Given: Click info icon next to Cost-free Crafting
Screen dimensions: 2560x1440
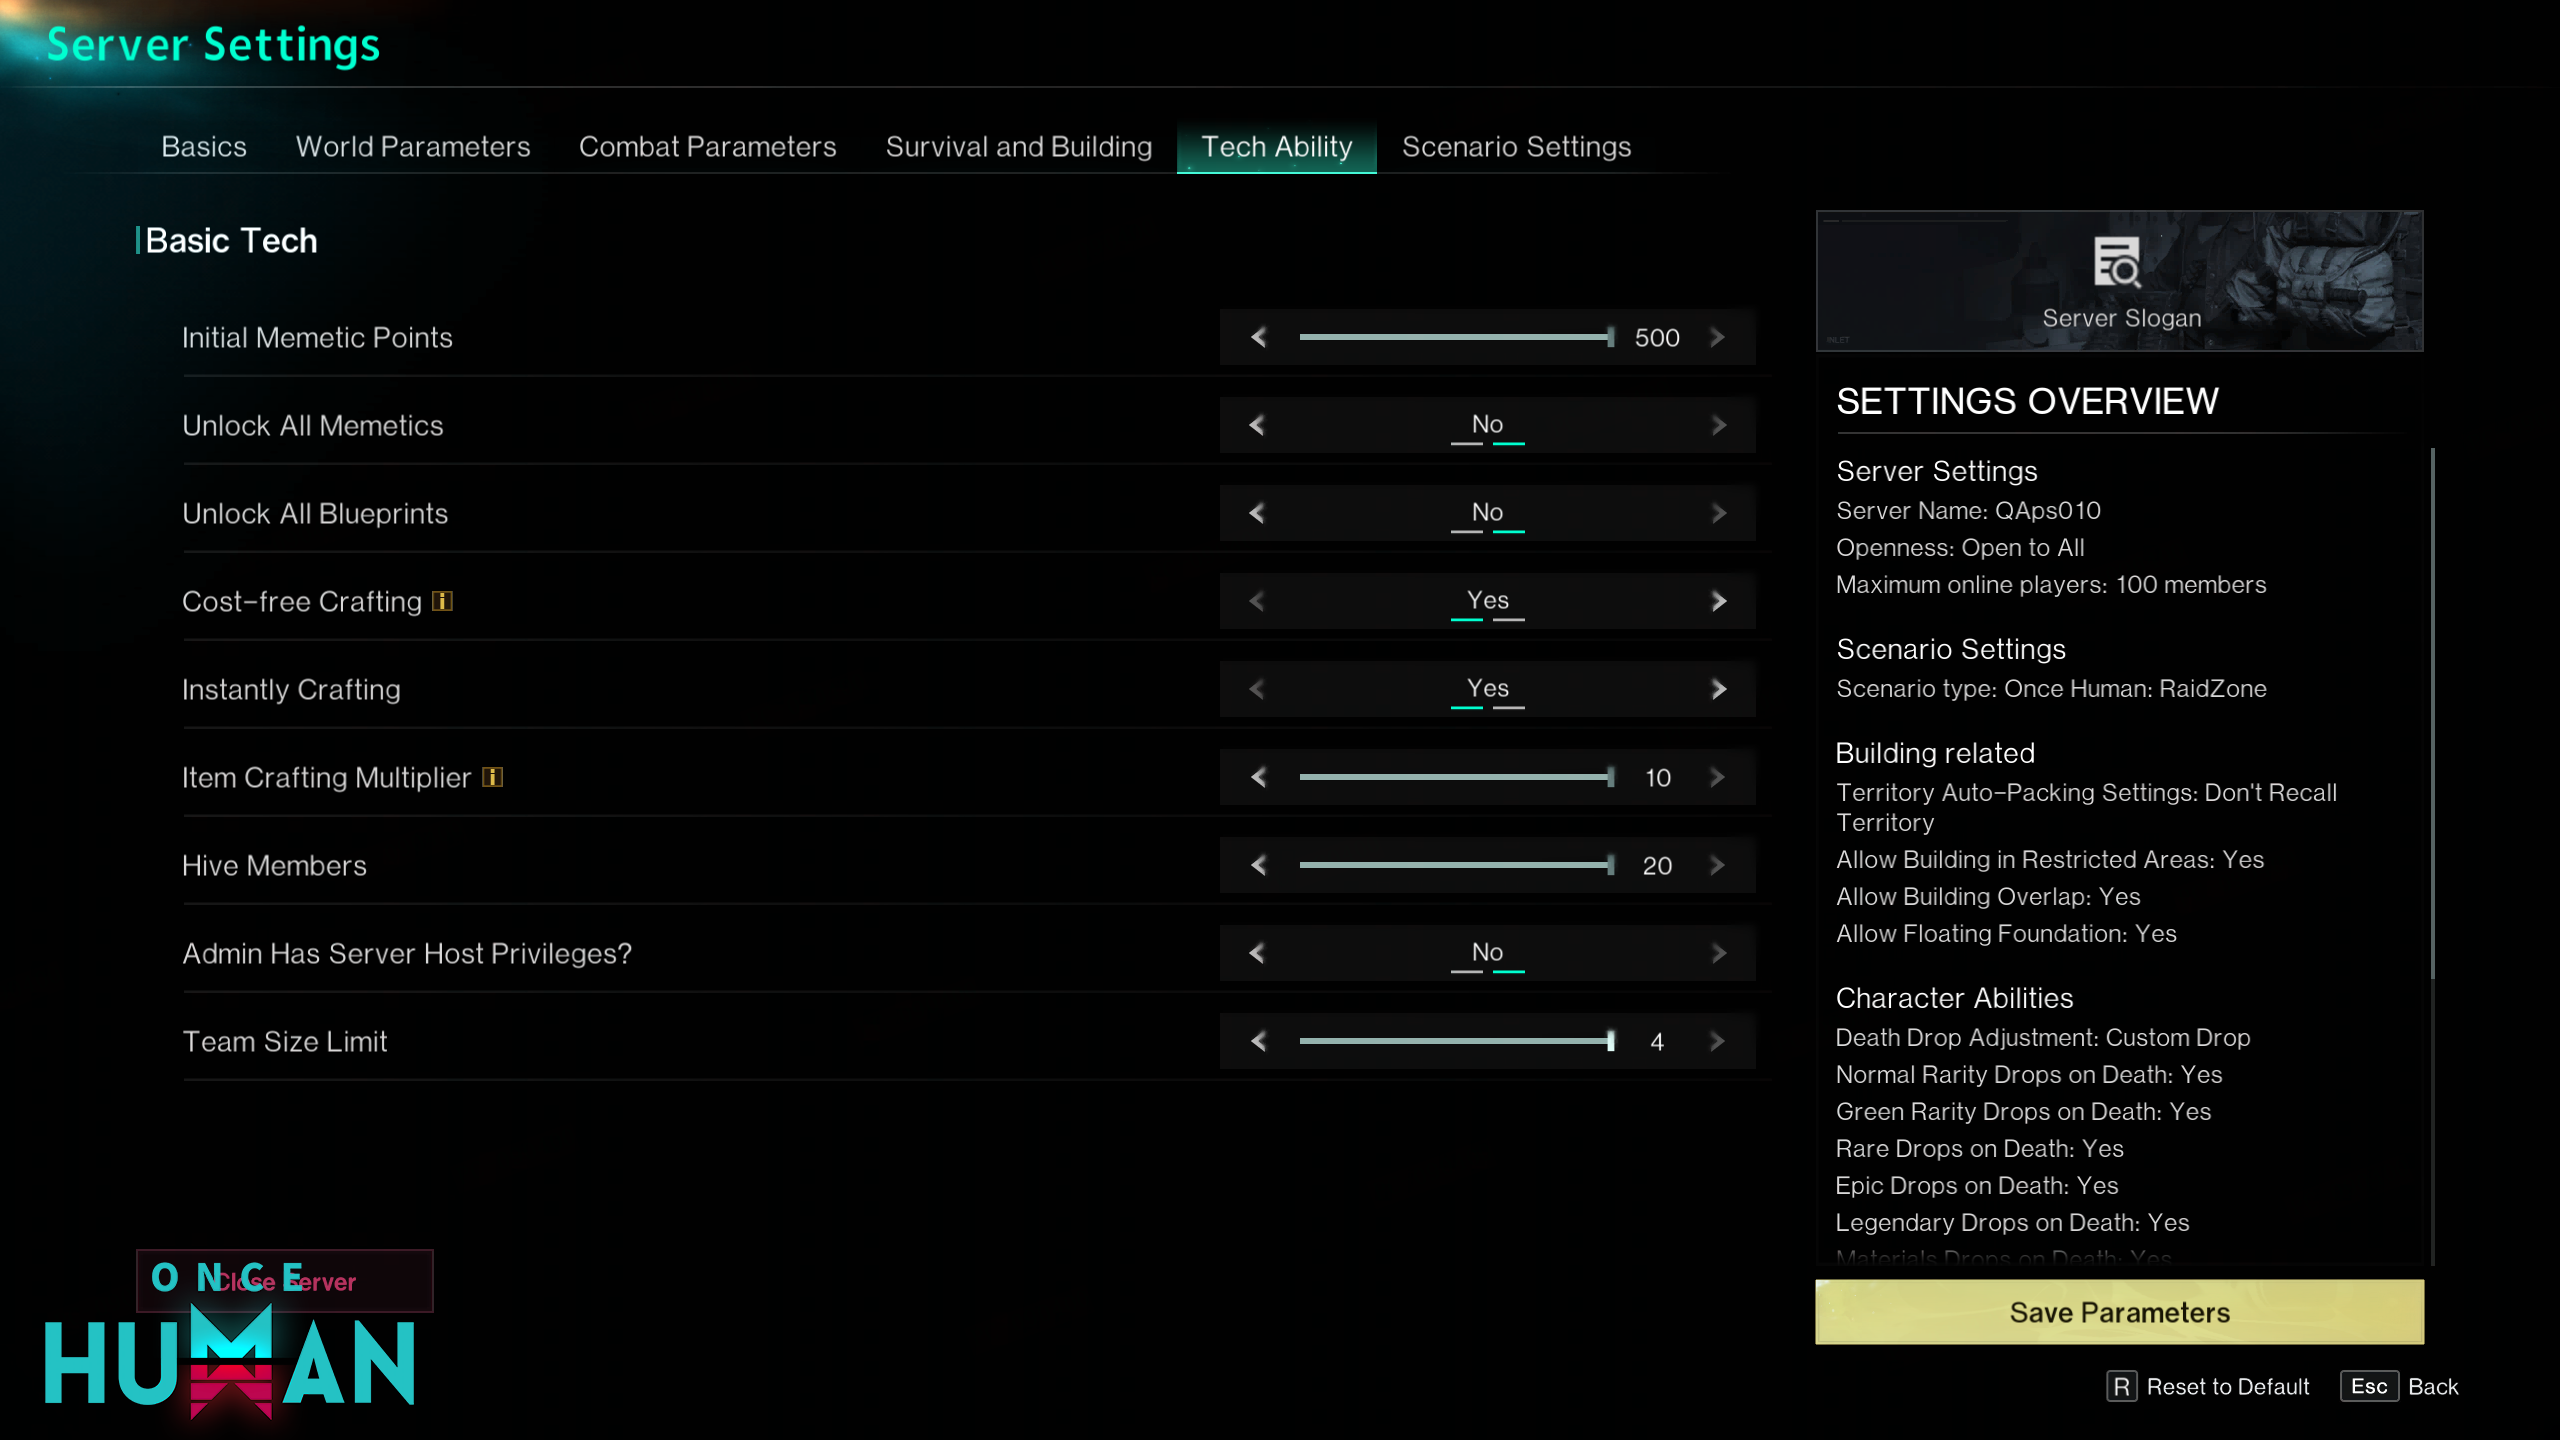Looking at the screenshot, I should tap(442, 601).
